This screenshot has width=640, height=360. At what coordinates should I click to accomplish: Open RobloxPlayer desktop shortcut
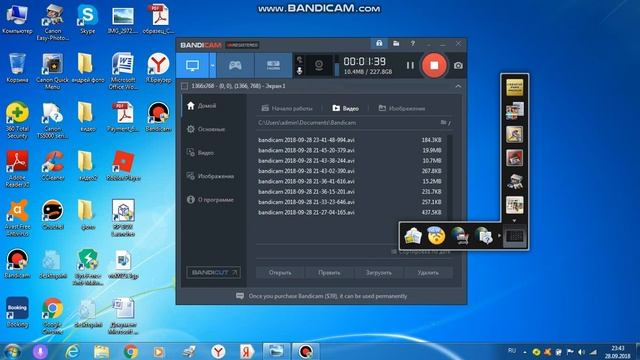click(123, 166)
